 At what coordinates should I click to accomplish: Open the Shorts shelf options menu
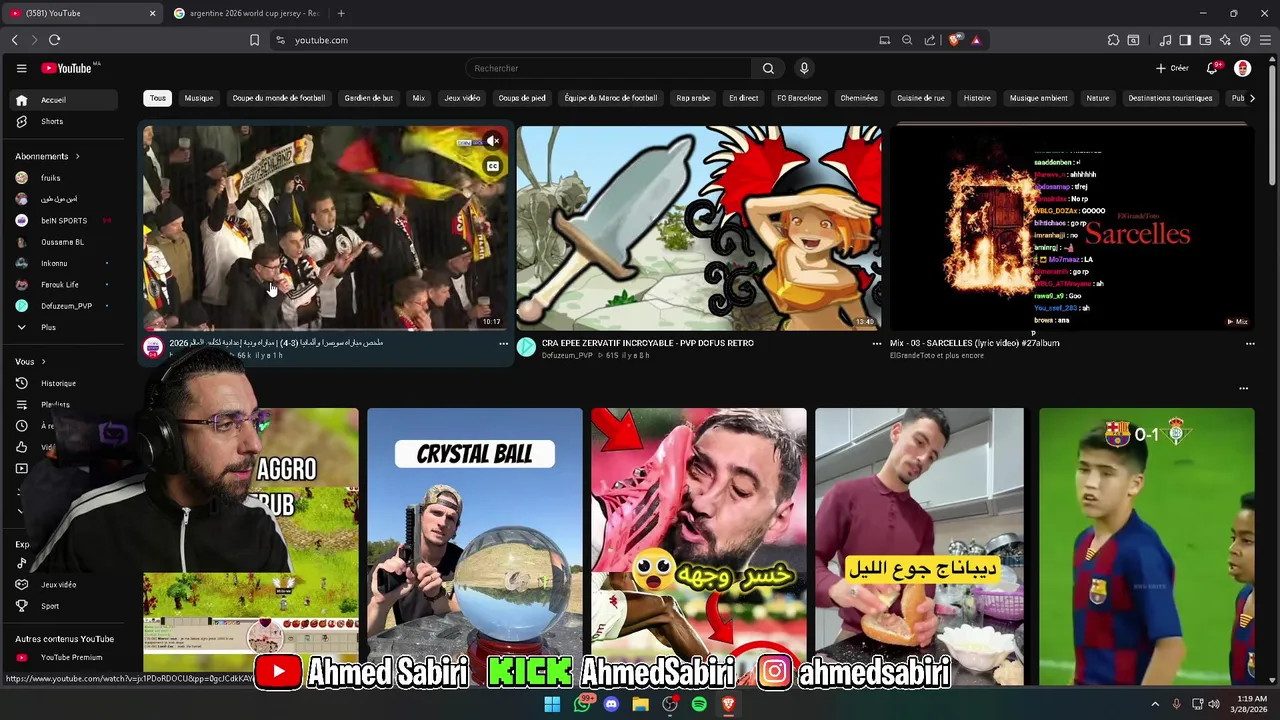(1243, 388)
